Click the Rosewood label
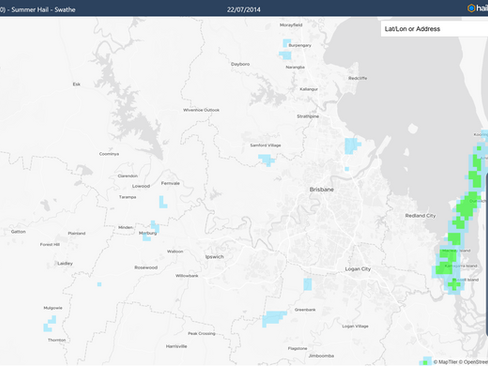This screenshot has width=488, height=366. (146, 267)
